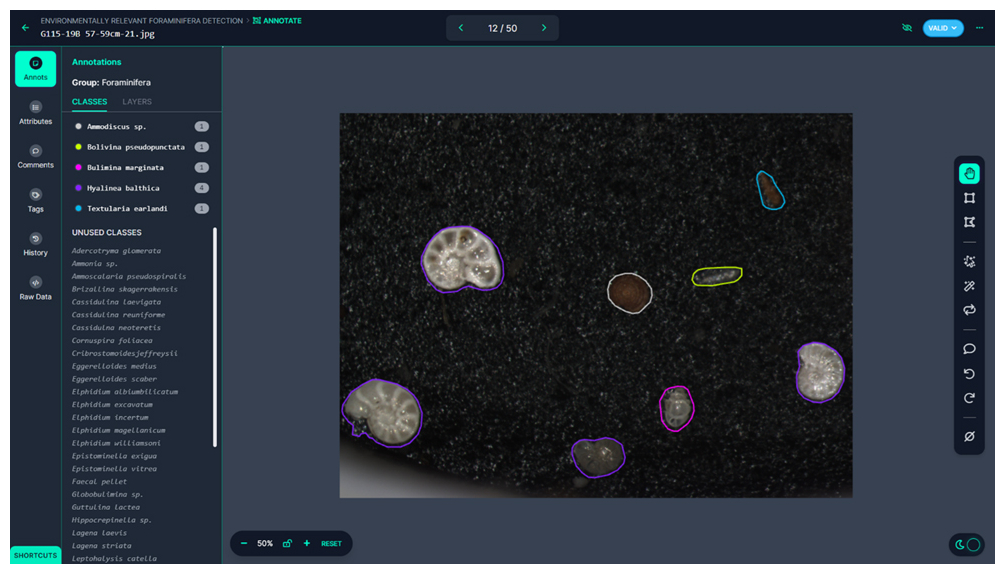This screenshot has height=574, width=1005.
Task: Switch to the LAYERS tab
Action: coord(137,102)
